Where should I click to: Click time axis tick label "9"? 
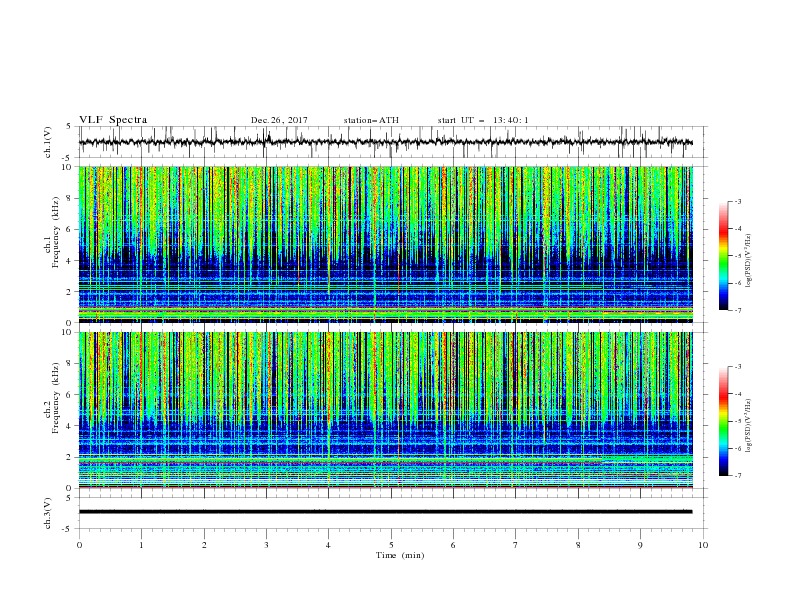640,545
